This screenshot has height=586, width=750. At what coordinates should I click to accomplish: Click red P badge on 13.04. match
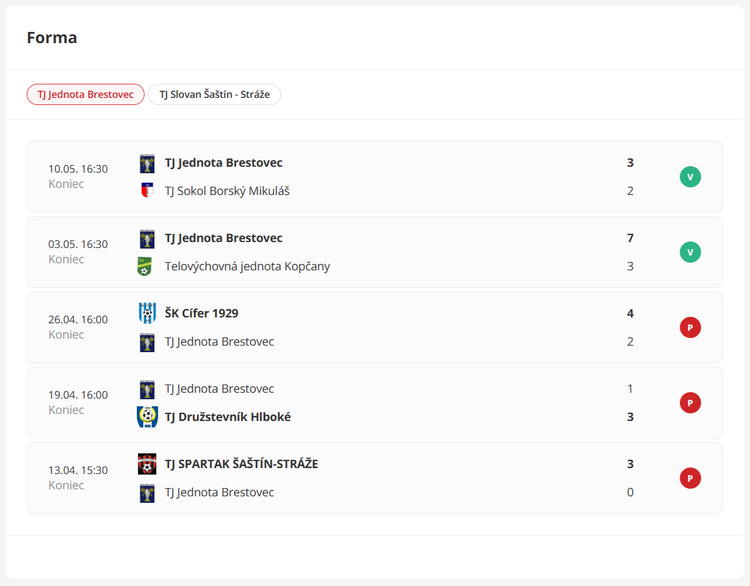coord(690,478)
